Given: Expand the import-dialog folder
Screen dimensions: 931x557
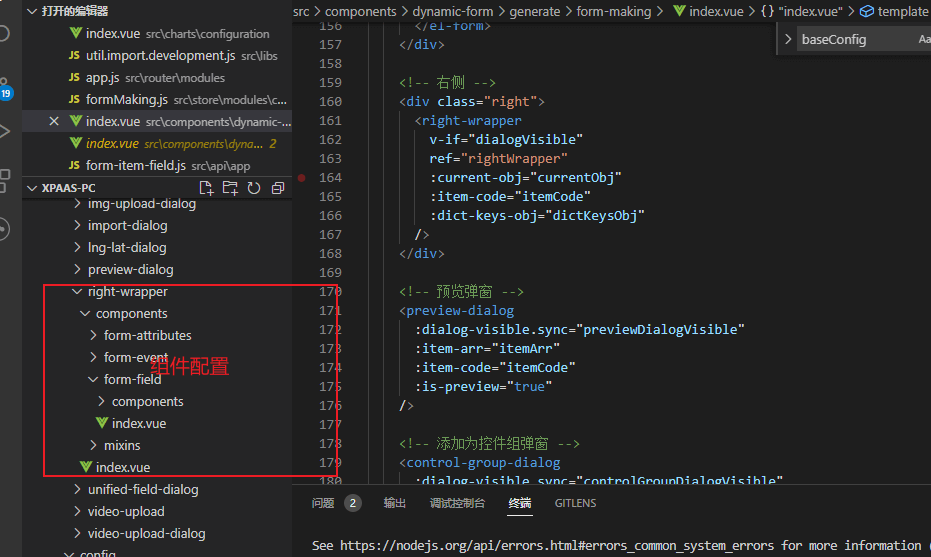Looking at the screenshot, I should pos(77,226).
